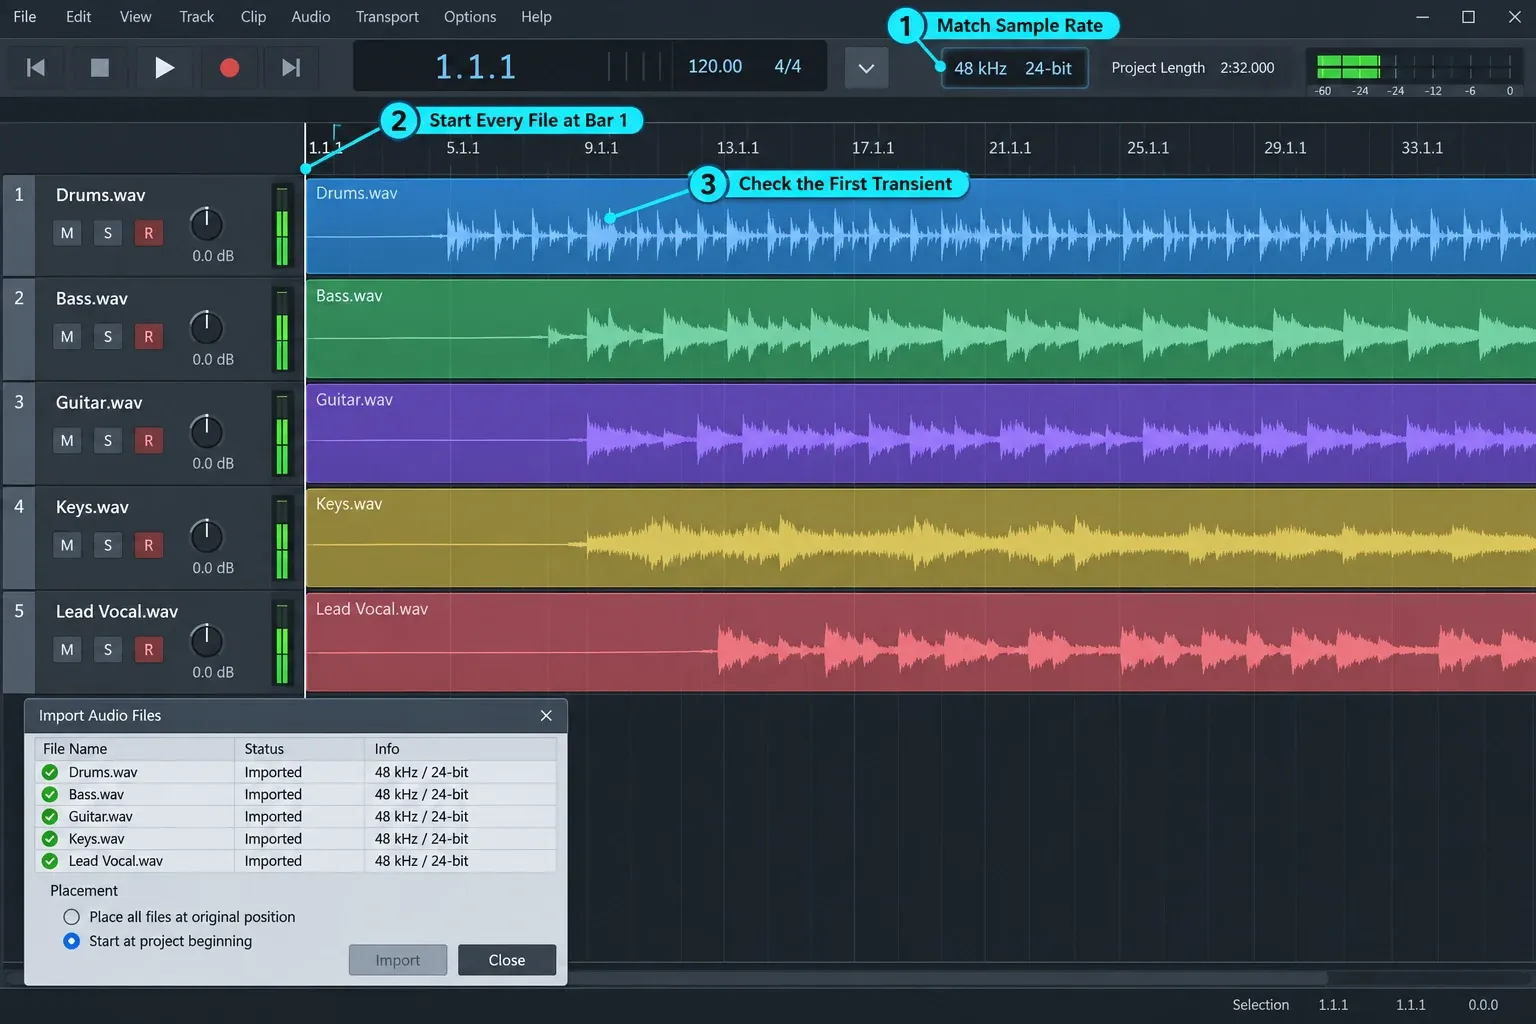The image size is (1536, 1024).
Task: Open the Transport menu
Action: pos(387,17)
